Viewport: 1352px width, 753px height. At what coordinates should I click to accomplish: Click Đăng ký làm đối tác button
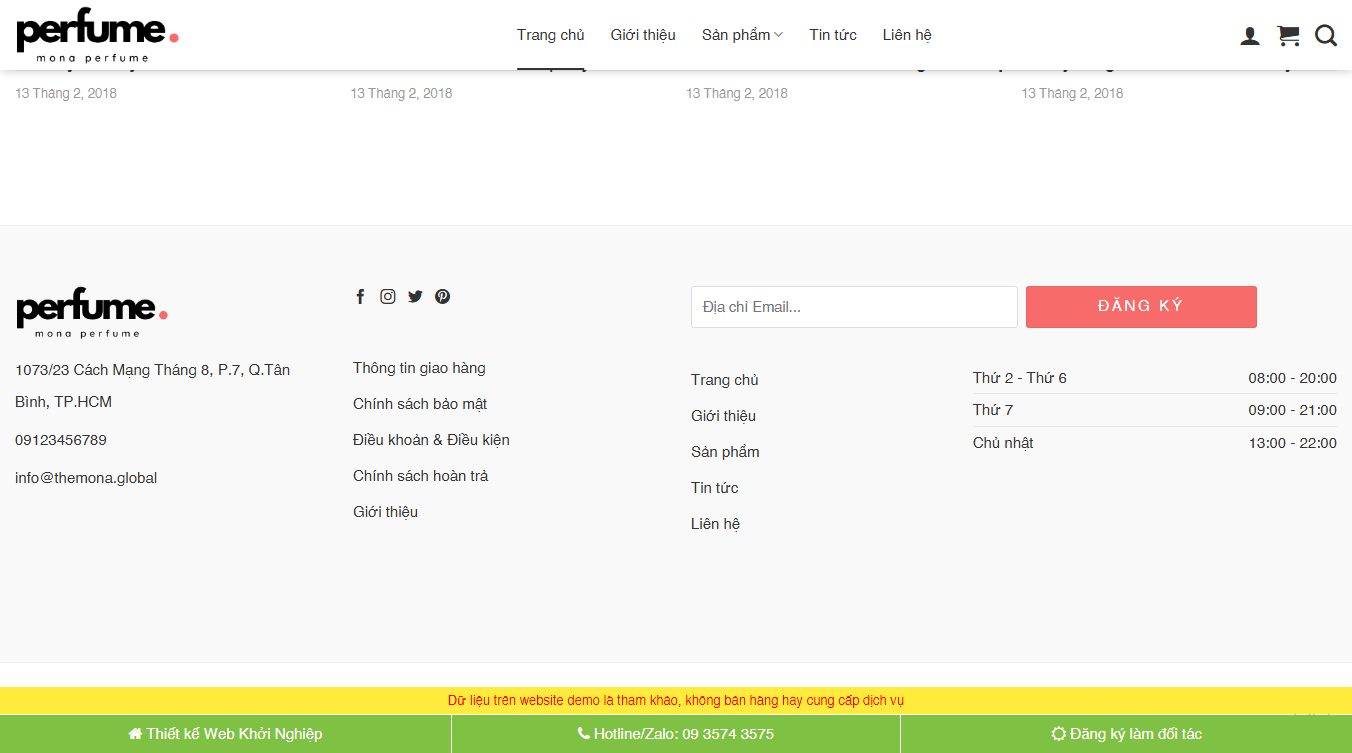[x=1126, y=734]
